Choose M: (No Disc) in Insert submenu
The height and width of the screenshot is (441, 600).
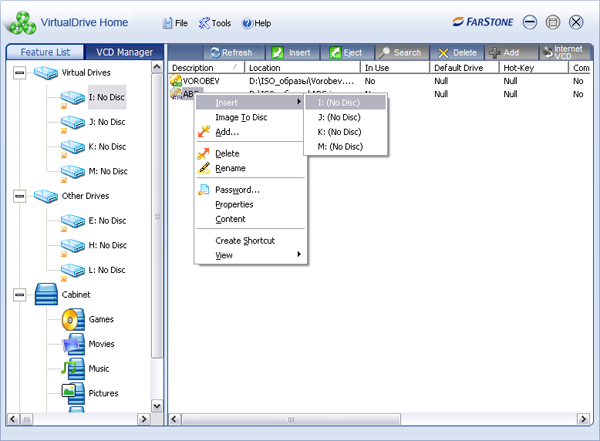pos(345,146)
